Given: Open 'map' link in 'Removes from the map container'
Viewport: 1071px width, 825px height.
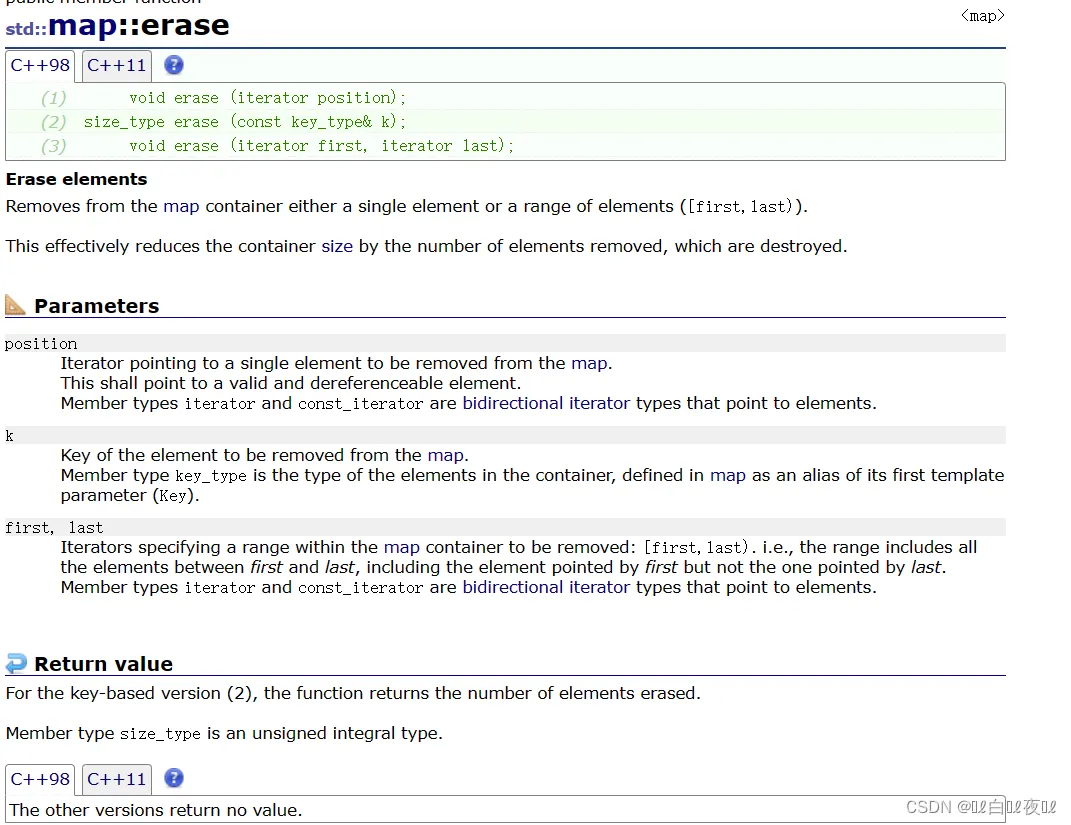Looking at the screenshot, I should (x=181, y=206).
